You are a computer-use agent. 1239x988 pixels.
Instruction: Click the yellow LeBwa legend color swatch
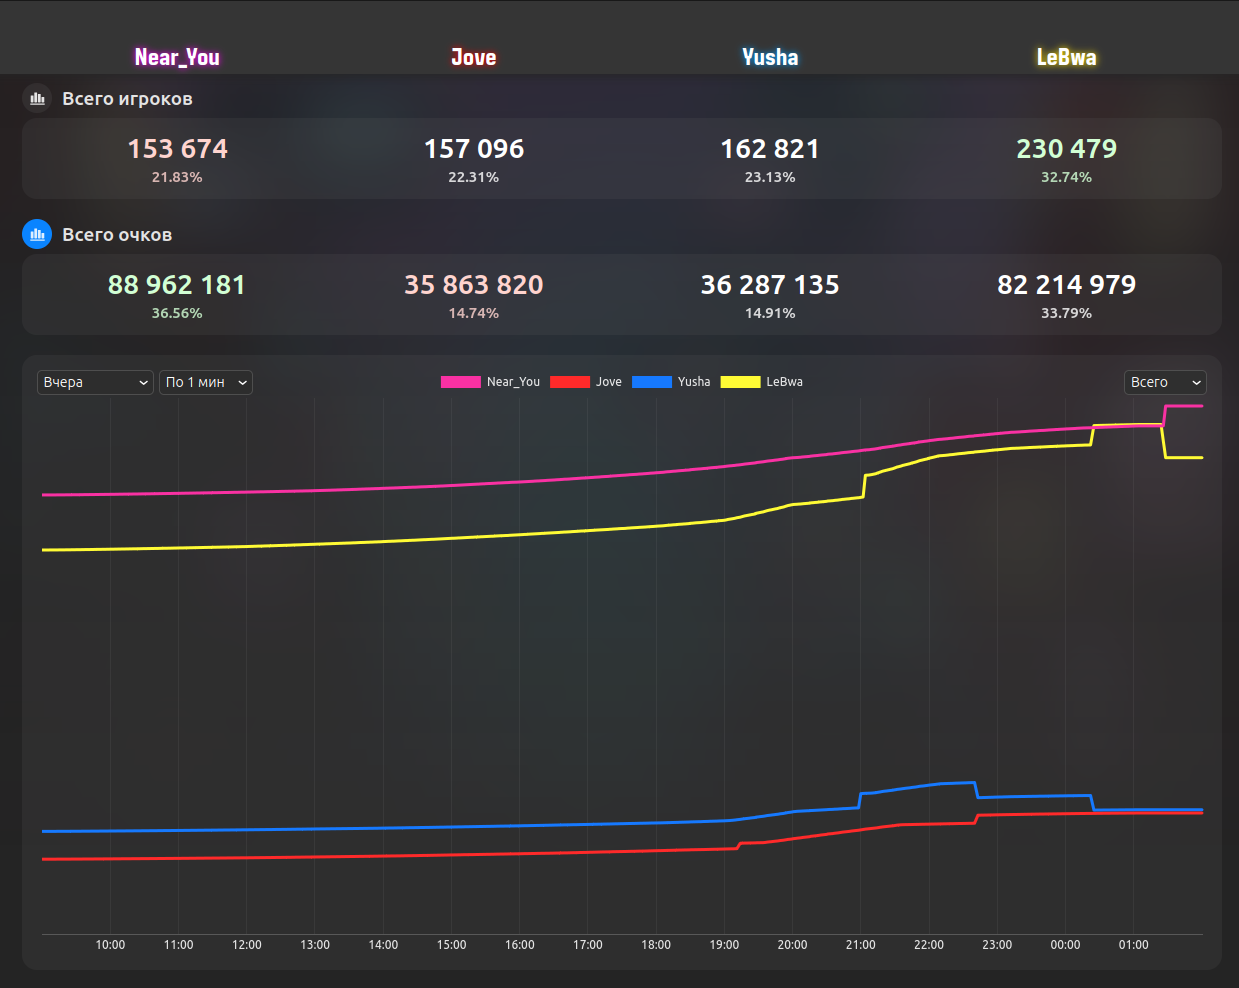(740, 382)
